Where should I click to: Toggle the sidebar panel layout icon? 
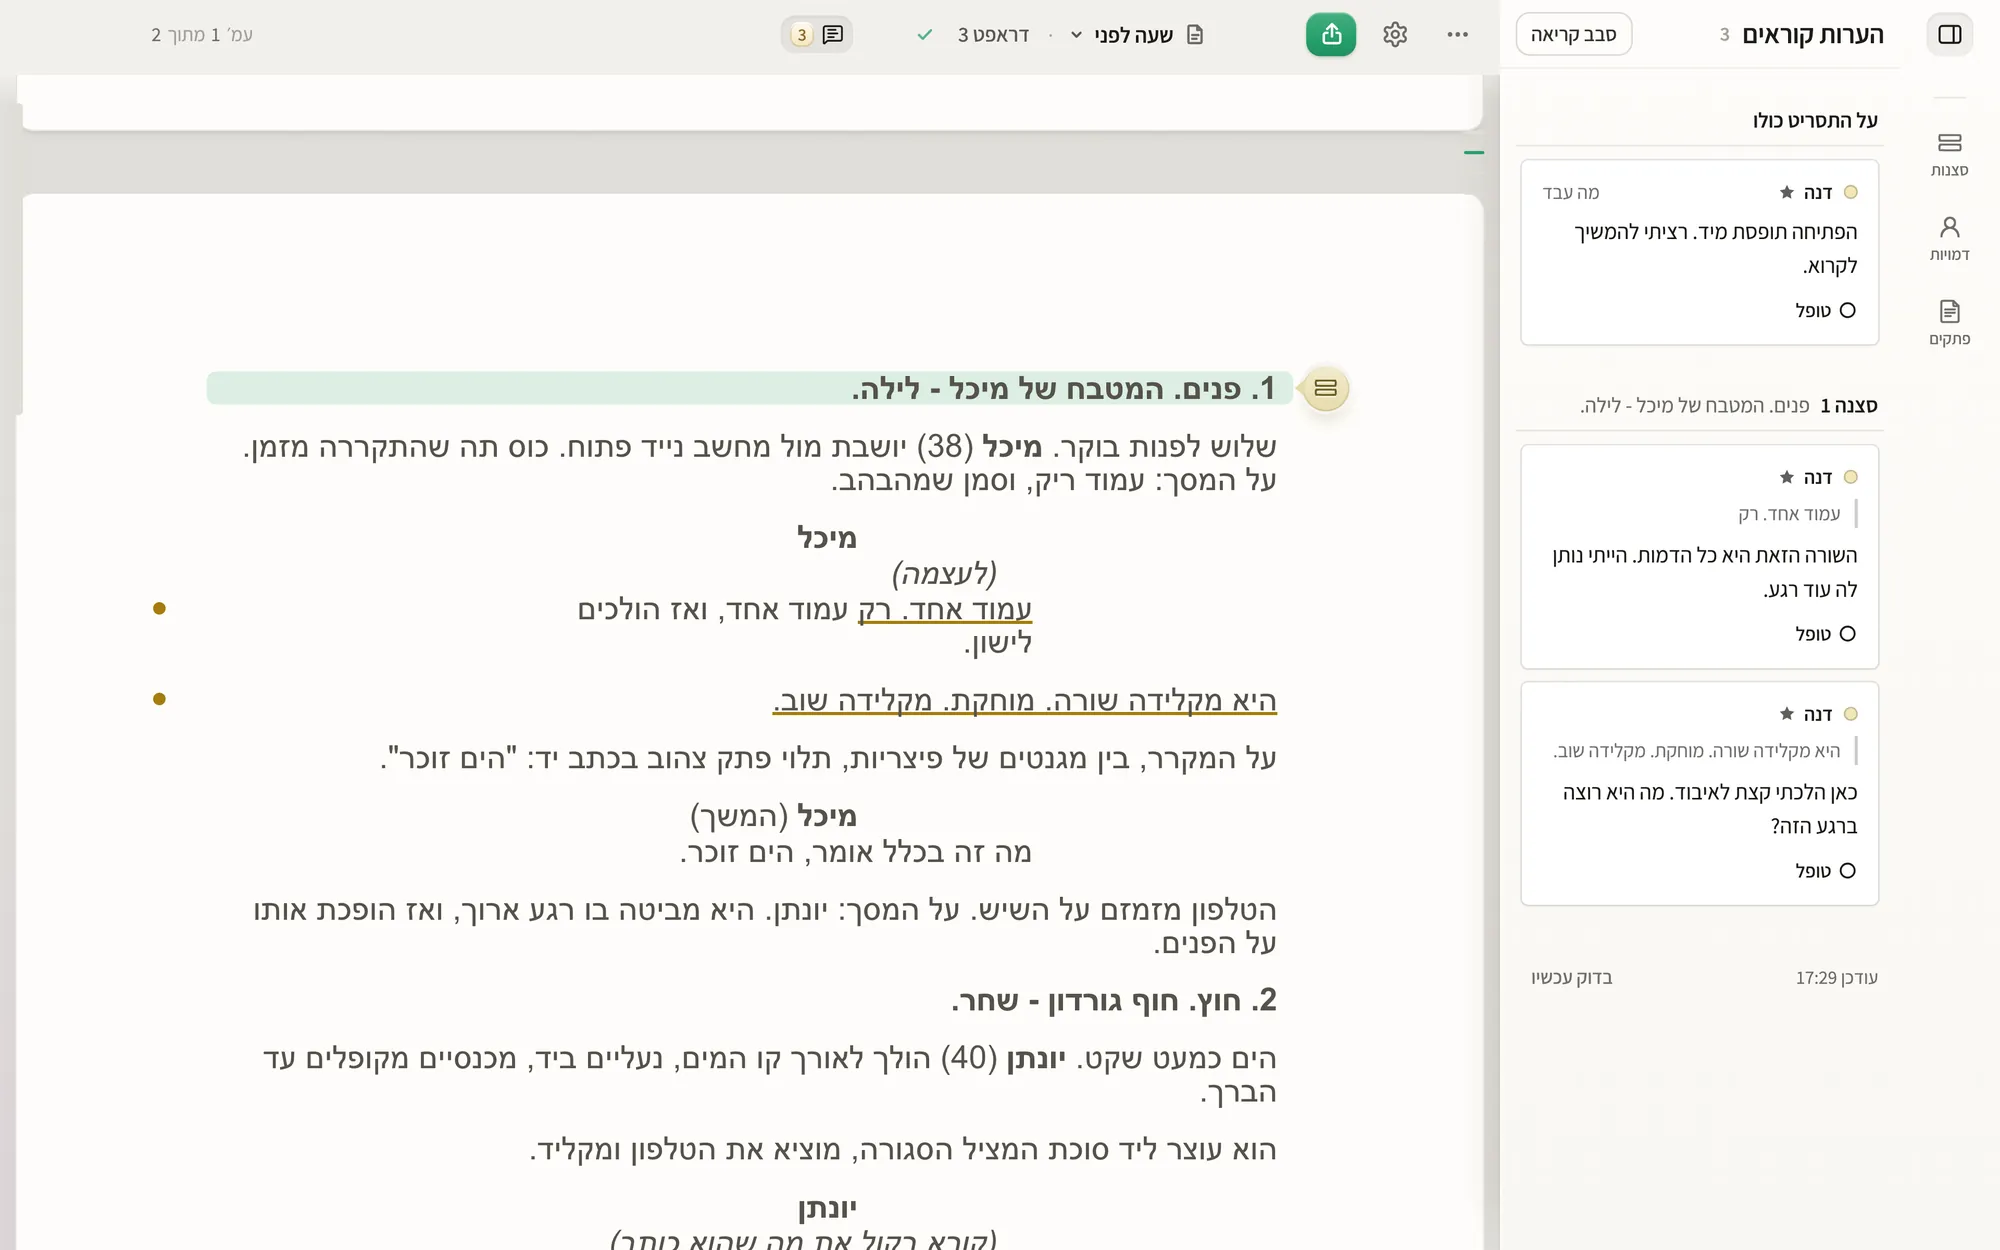tap(1949, 35)
